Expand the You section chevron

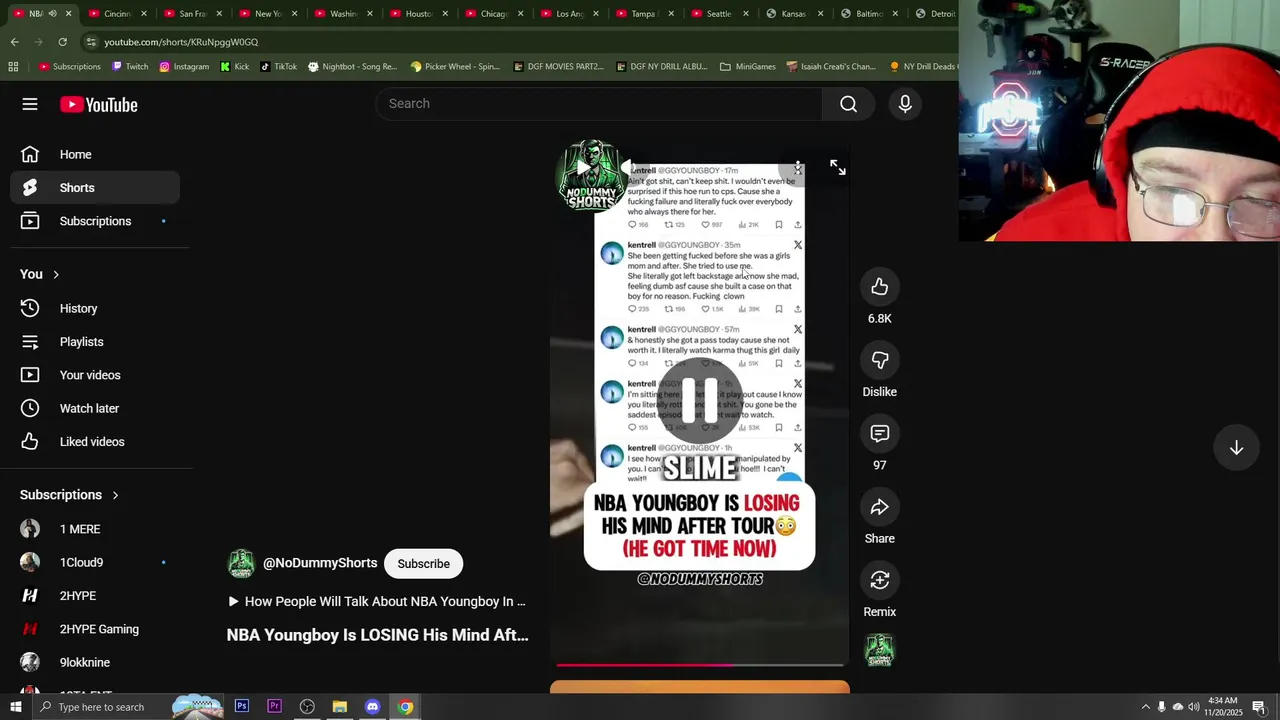point(56,274)
